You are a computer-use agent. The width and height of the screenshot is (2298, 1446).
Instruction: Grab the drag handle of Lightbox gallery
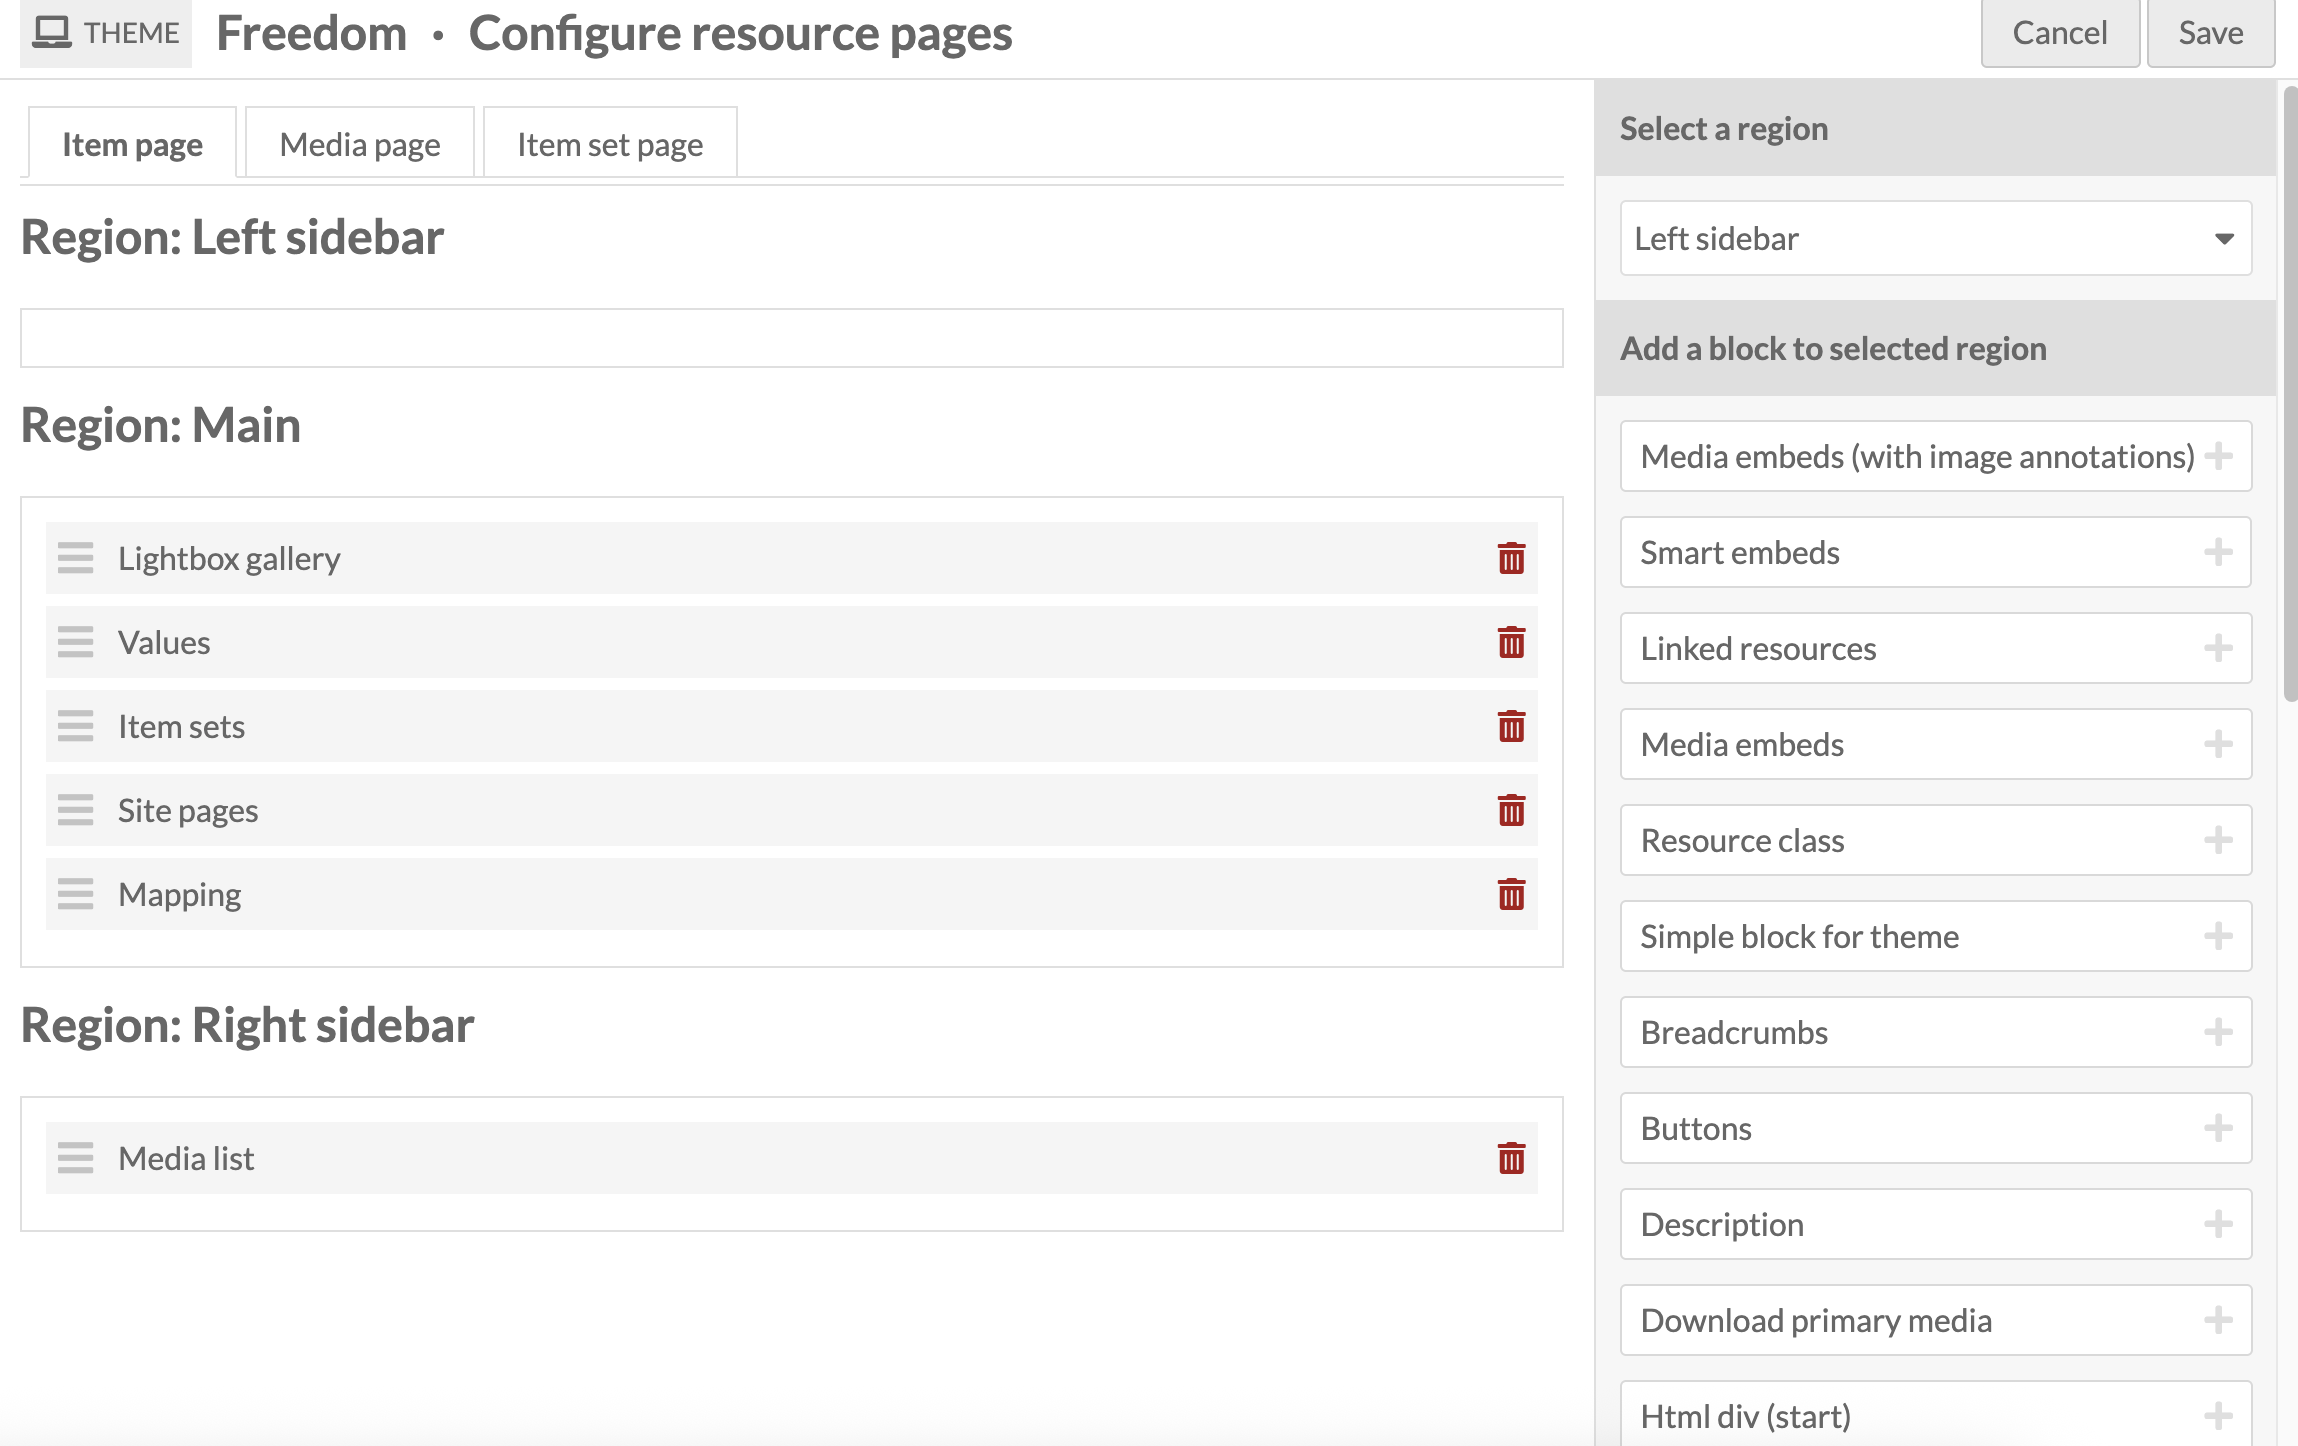pyautogui.click(x=75, y=558)
